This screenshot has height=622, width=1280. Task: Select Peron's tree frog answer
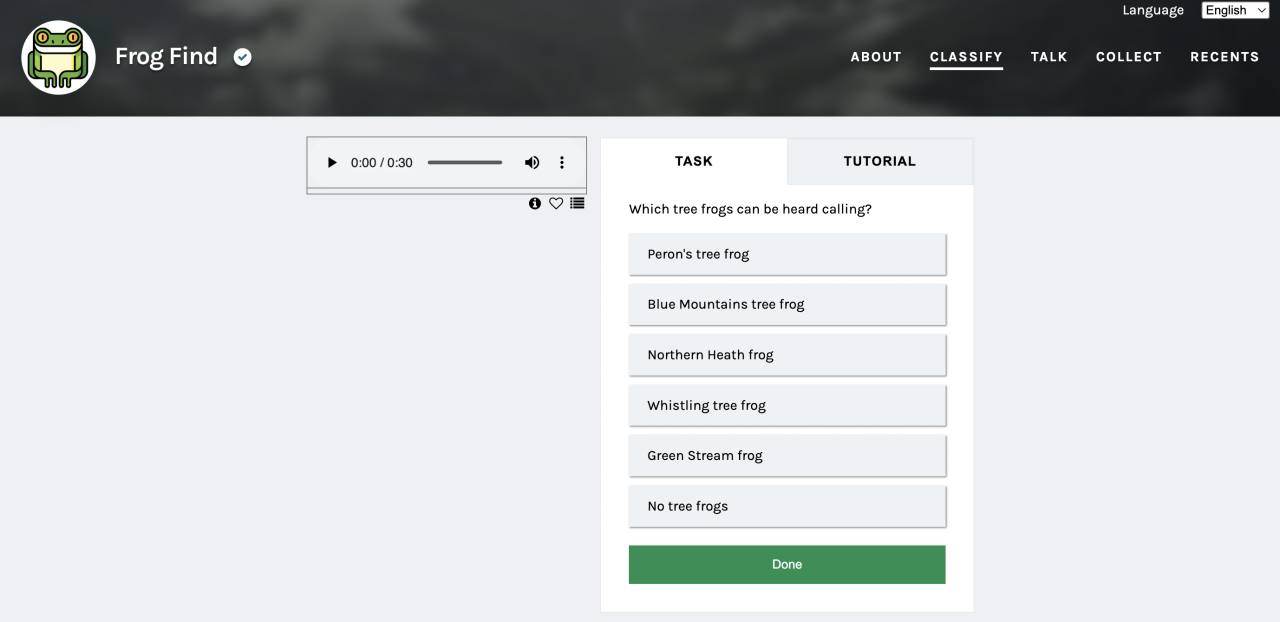pyautogui.click(x=787, y=254)
